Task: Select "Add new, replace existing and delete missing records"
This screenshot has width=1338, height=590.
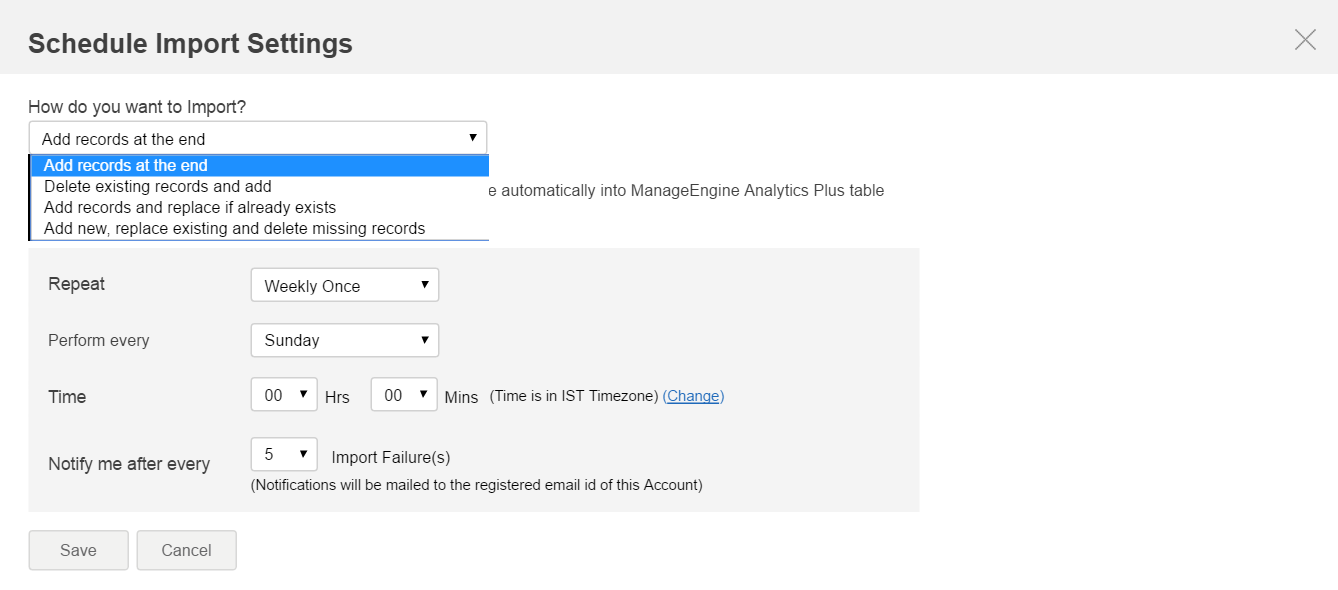Action: coord(234,229)
